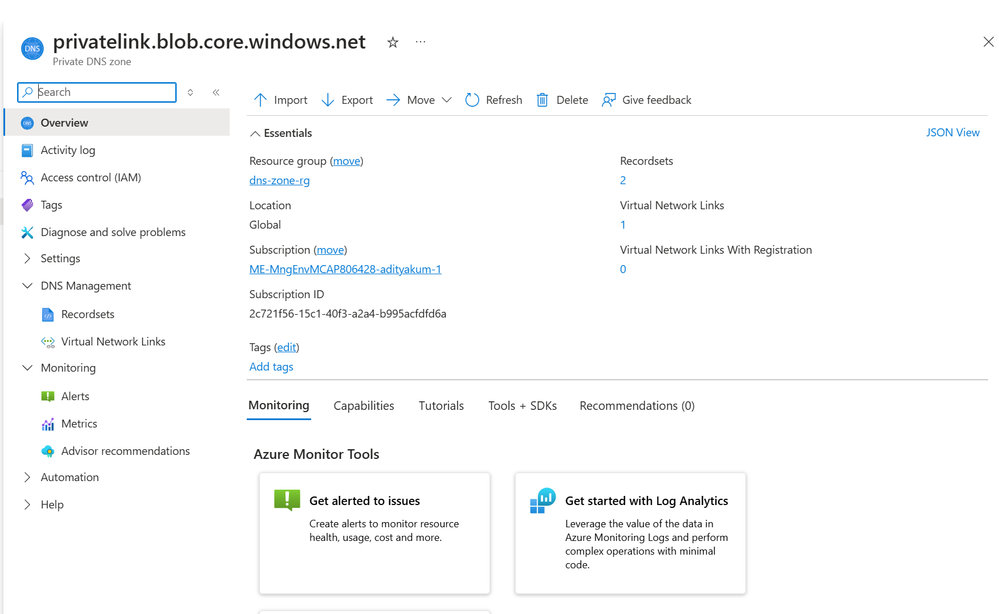Open Give feedback from the toolbar

click(646, 100)
